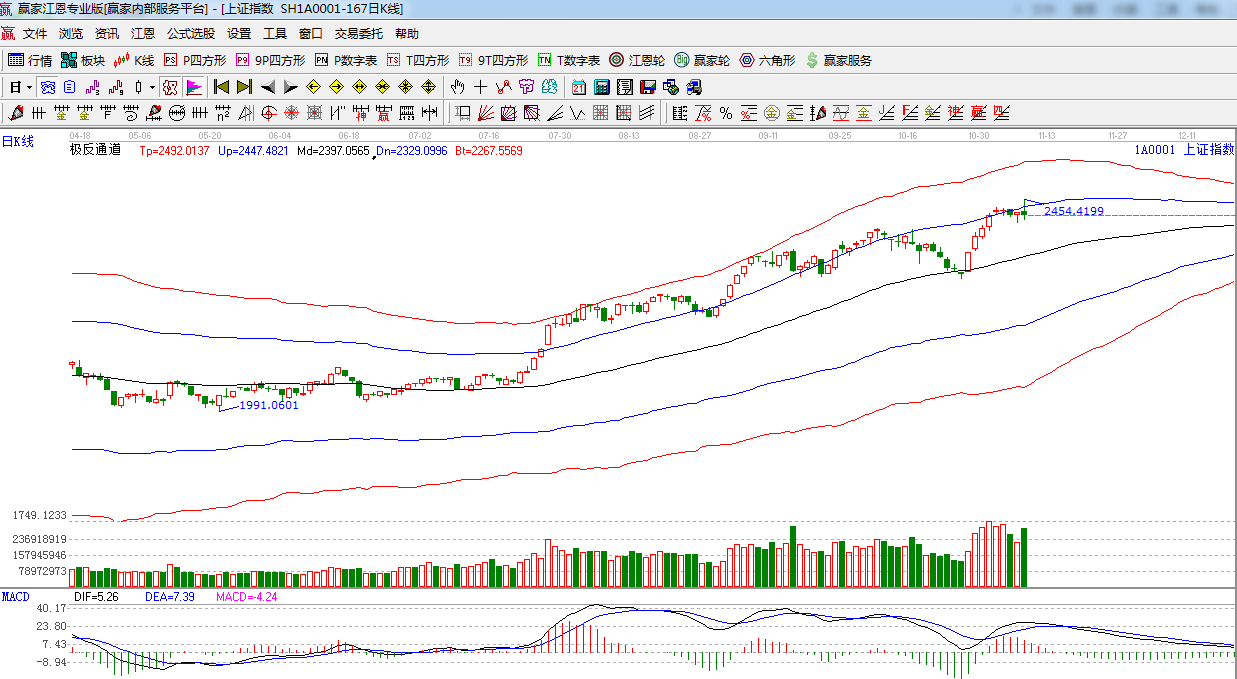Image resolution: width=1237 pixels, height=679 pixels.
Task: Select the crosshair cursor tool
Action: coord(481,87)
